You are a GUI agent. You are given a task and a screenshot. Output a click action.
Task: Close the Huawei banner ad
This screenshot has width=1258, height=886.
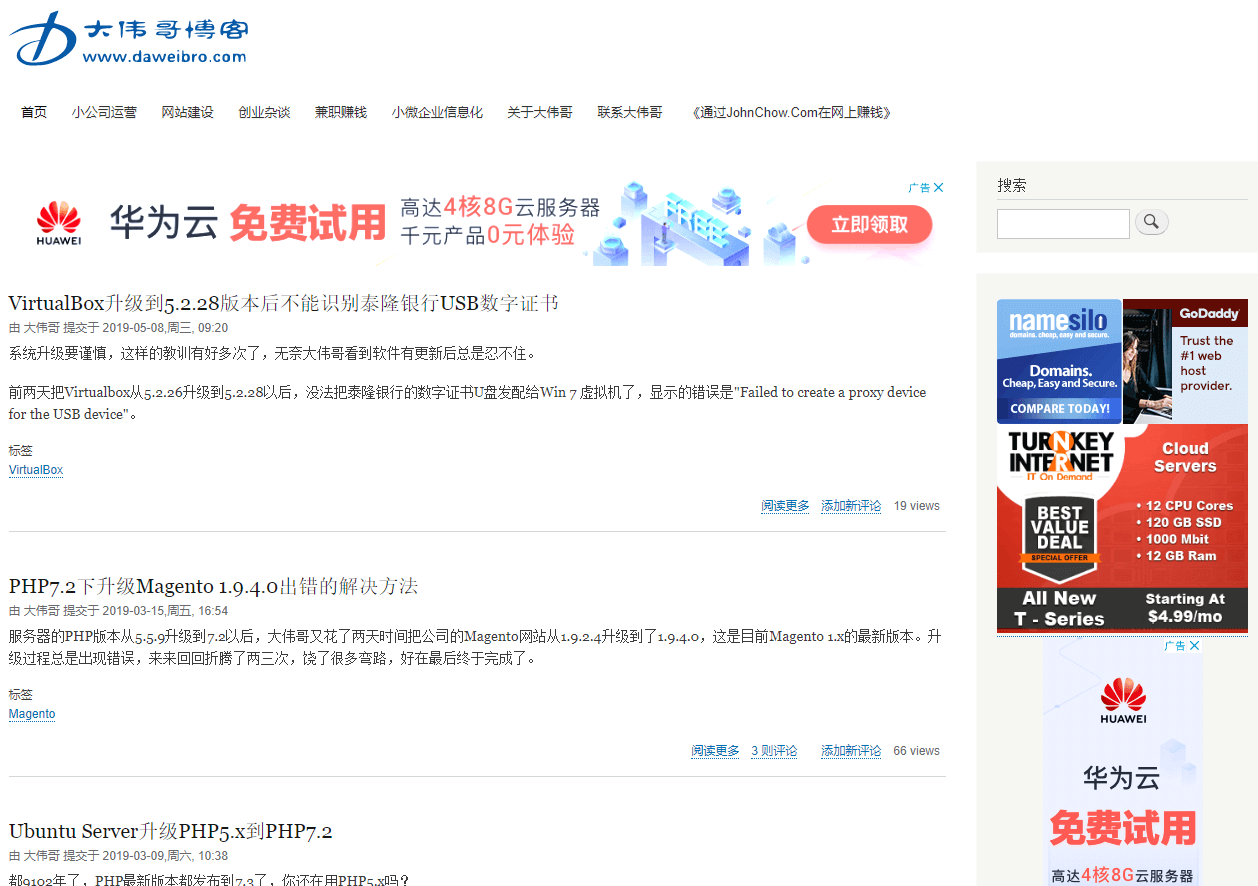(938, 188)
